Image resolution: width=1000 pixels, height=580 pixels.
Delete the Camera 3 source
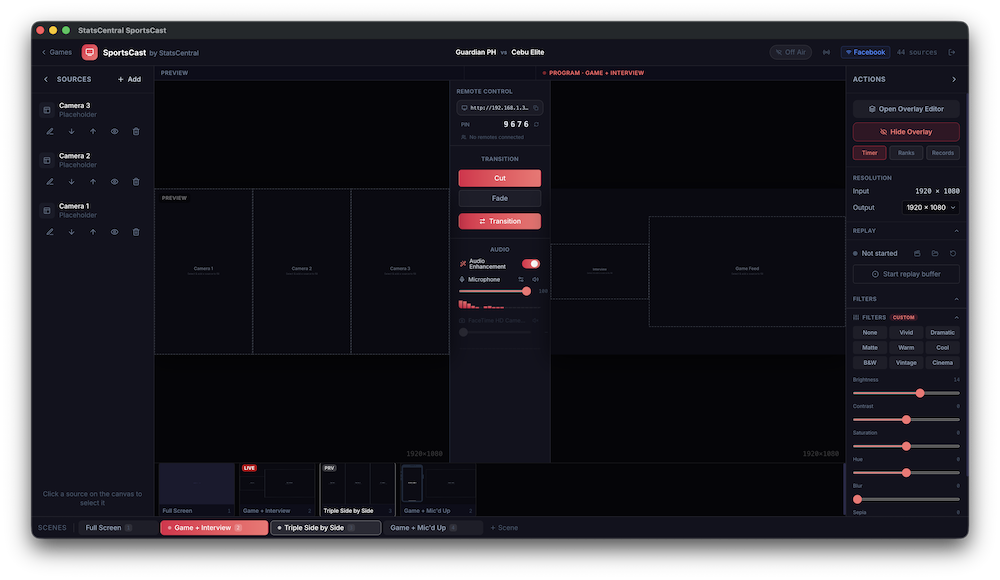tap(136, 131)
